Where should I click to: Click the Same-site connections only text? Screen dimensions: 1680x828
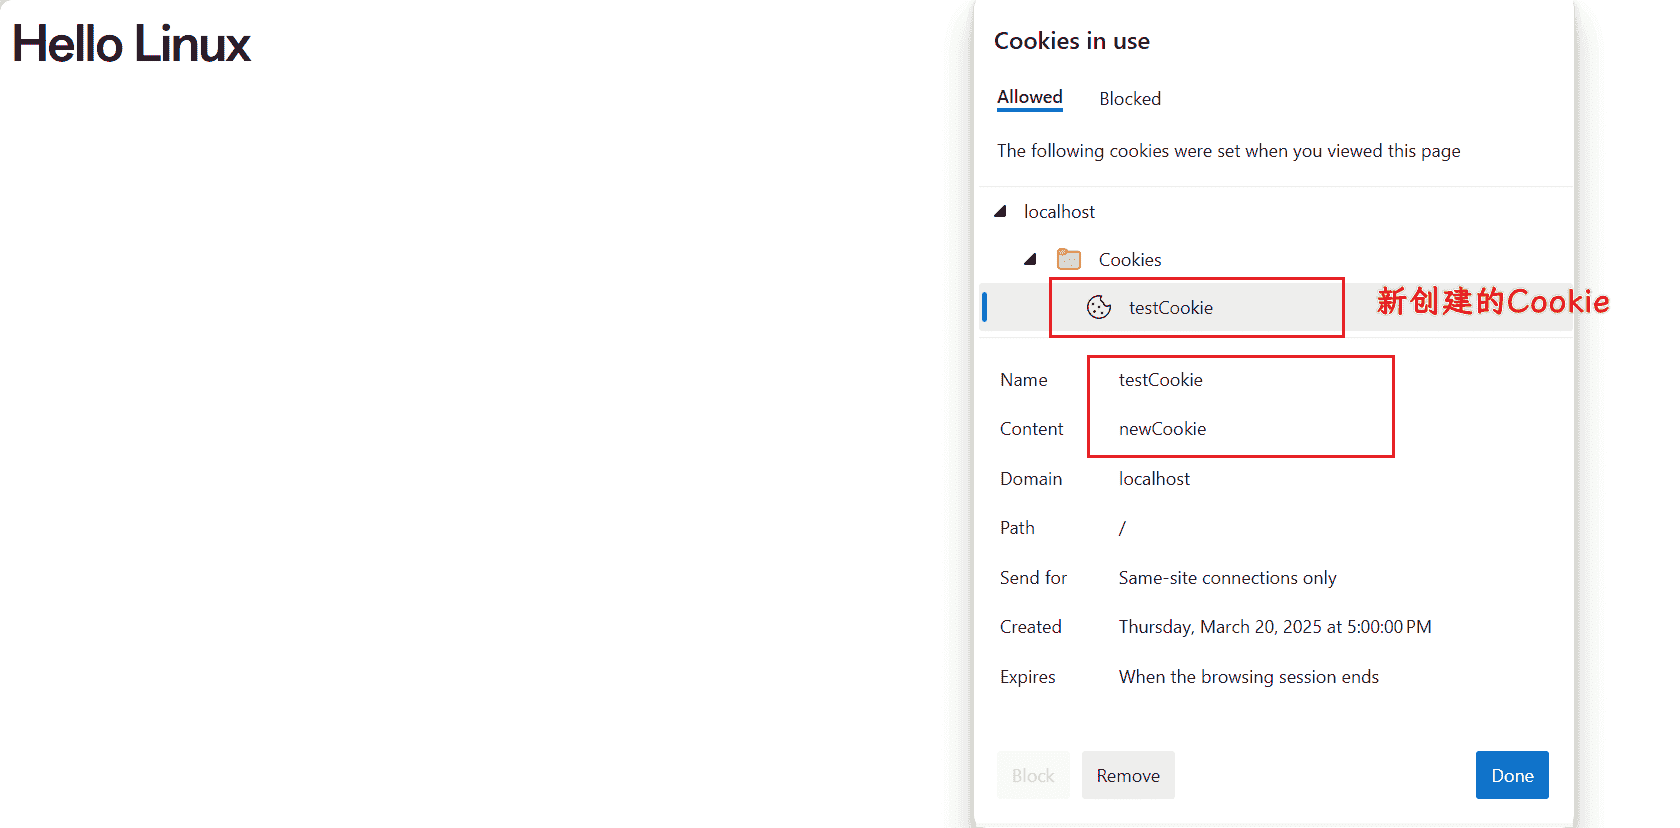click(x=1227, y=577)
